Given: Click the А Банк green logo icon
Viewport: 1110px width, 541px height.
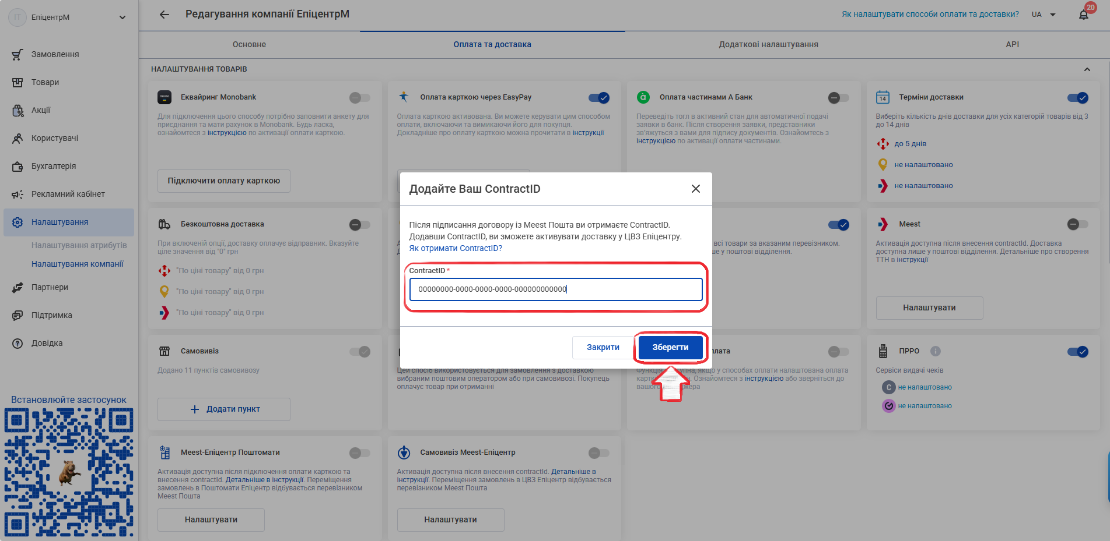Looking at the screenshot, I should coord(643,97).
